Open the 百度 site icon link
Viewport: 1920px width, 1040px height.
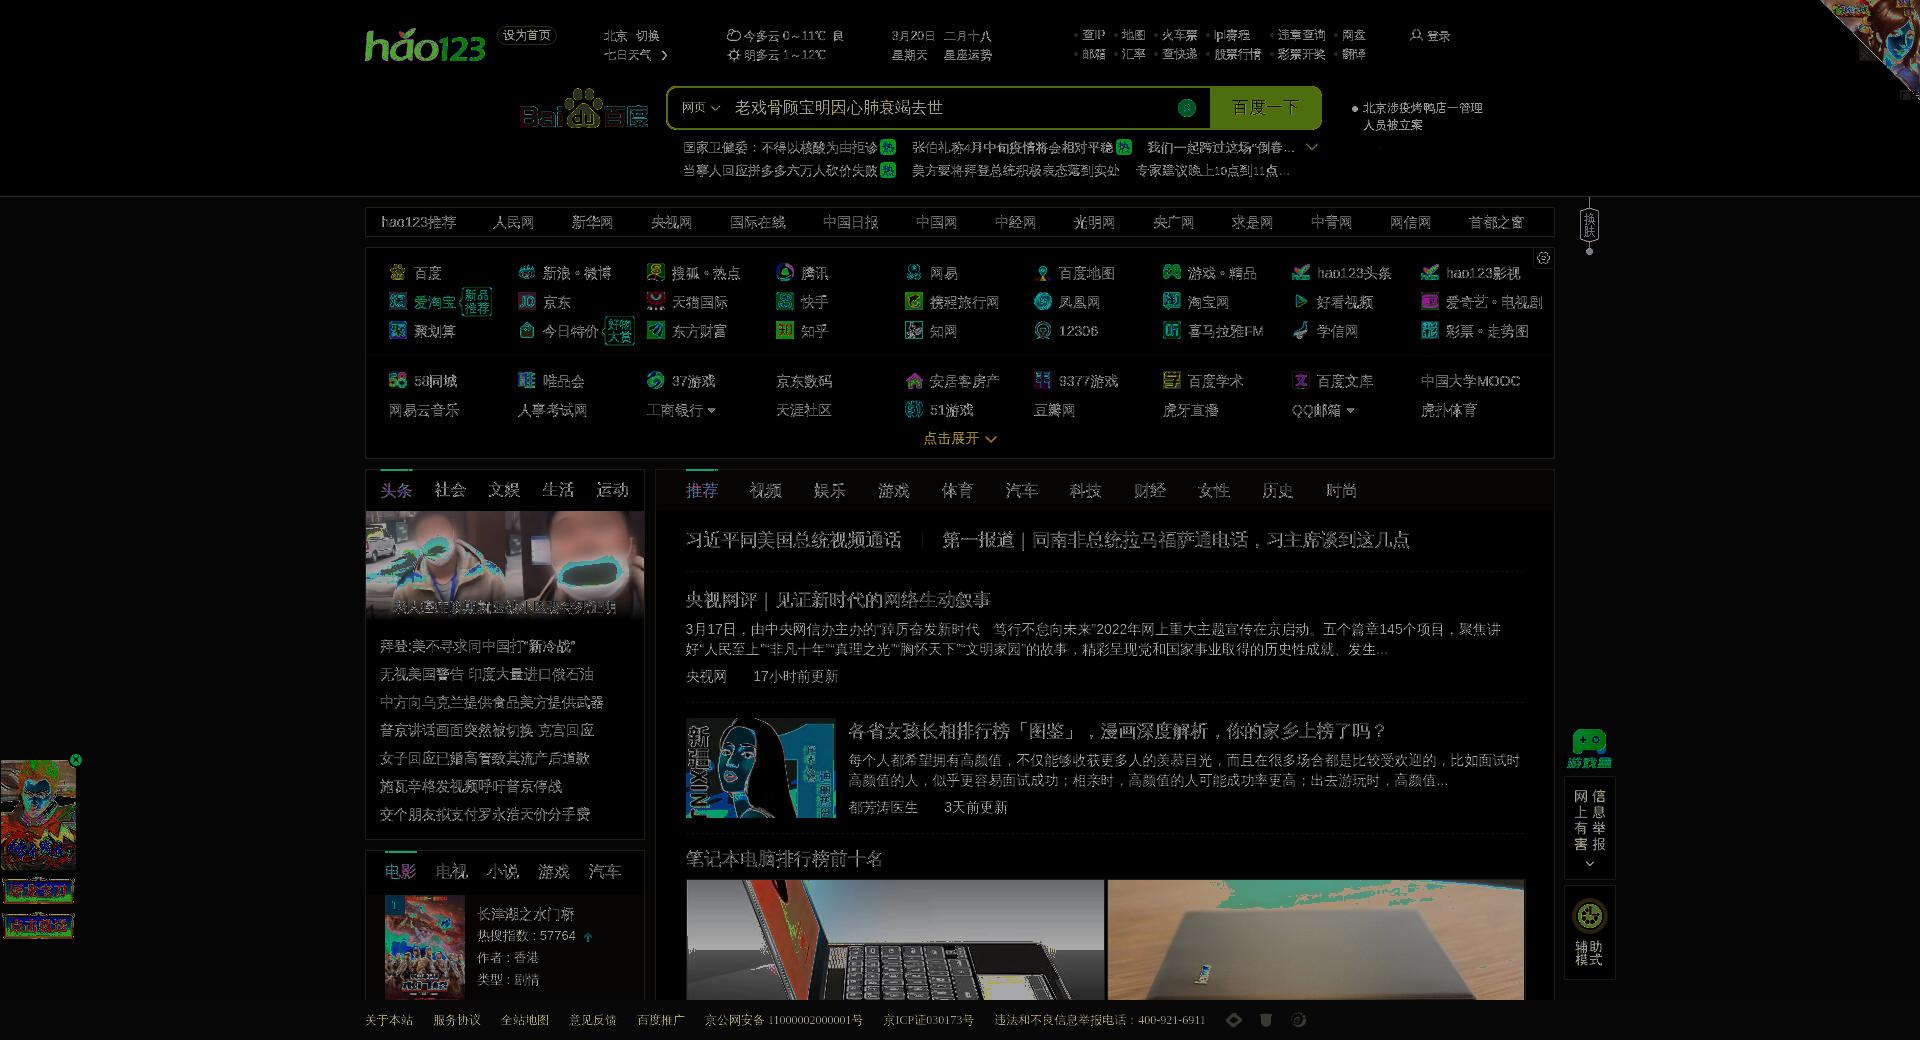pyautogui.click(x=397, y=272)
